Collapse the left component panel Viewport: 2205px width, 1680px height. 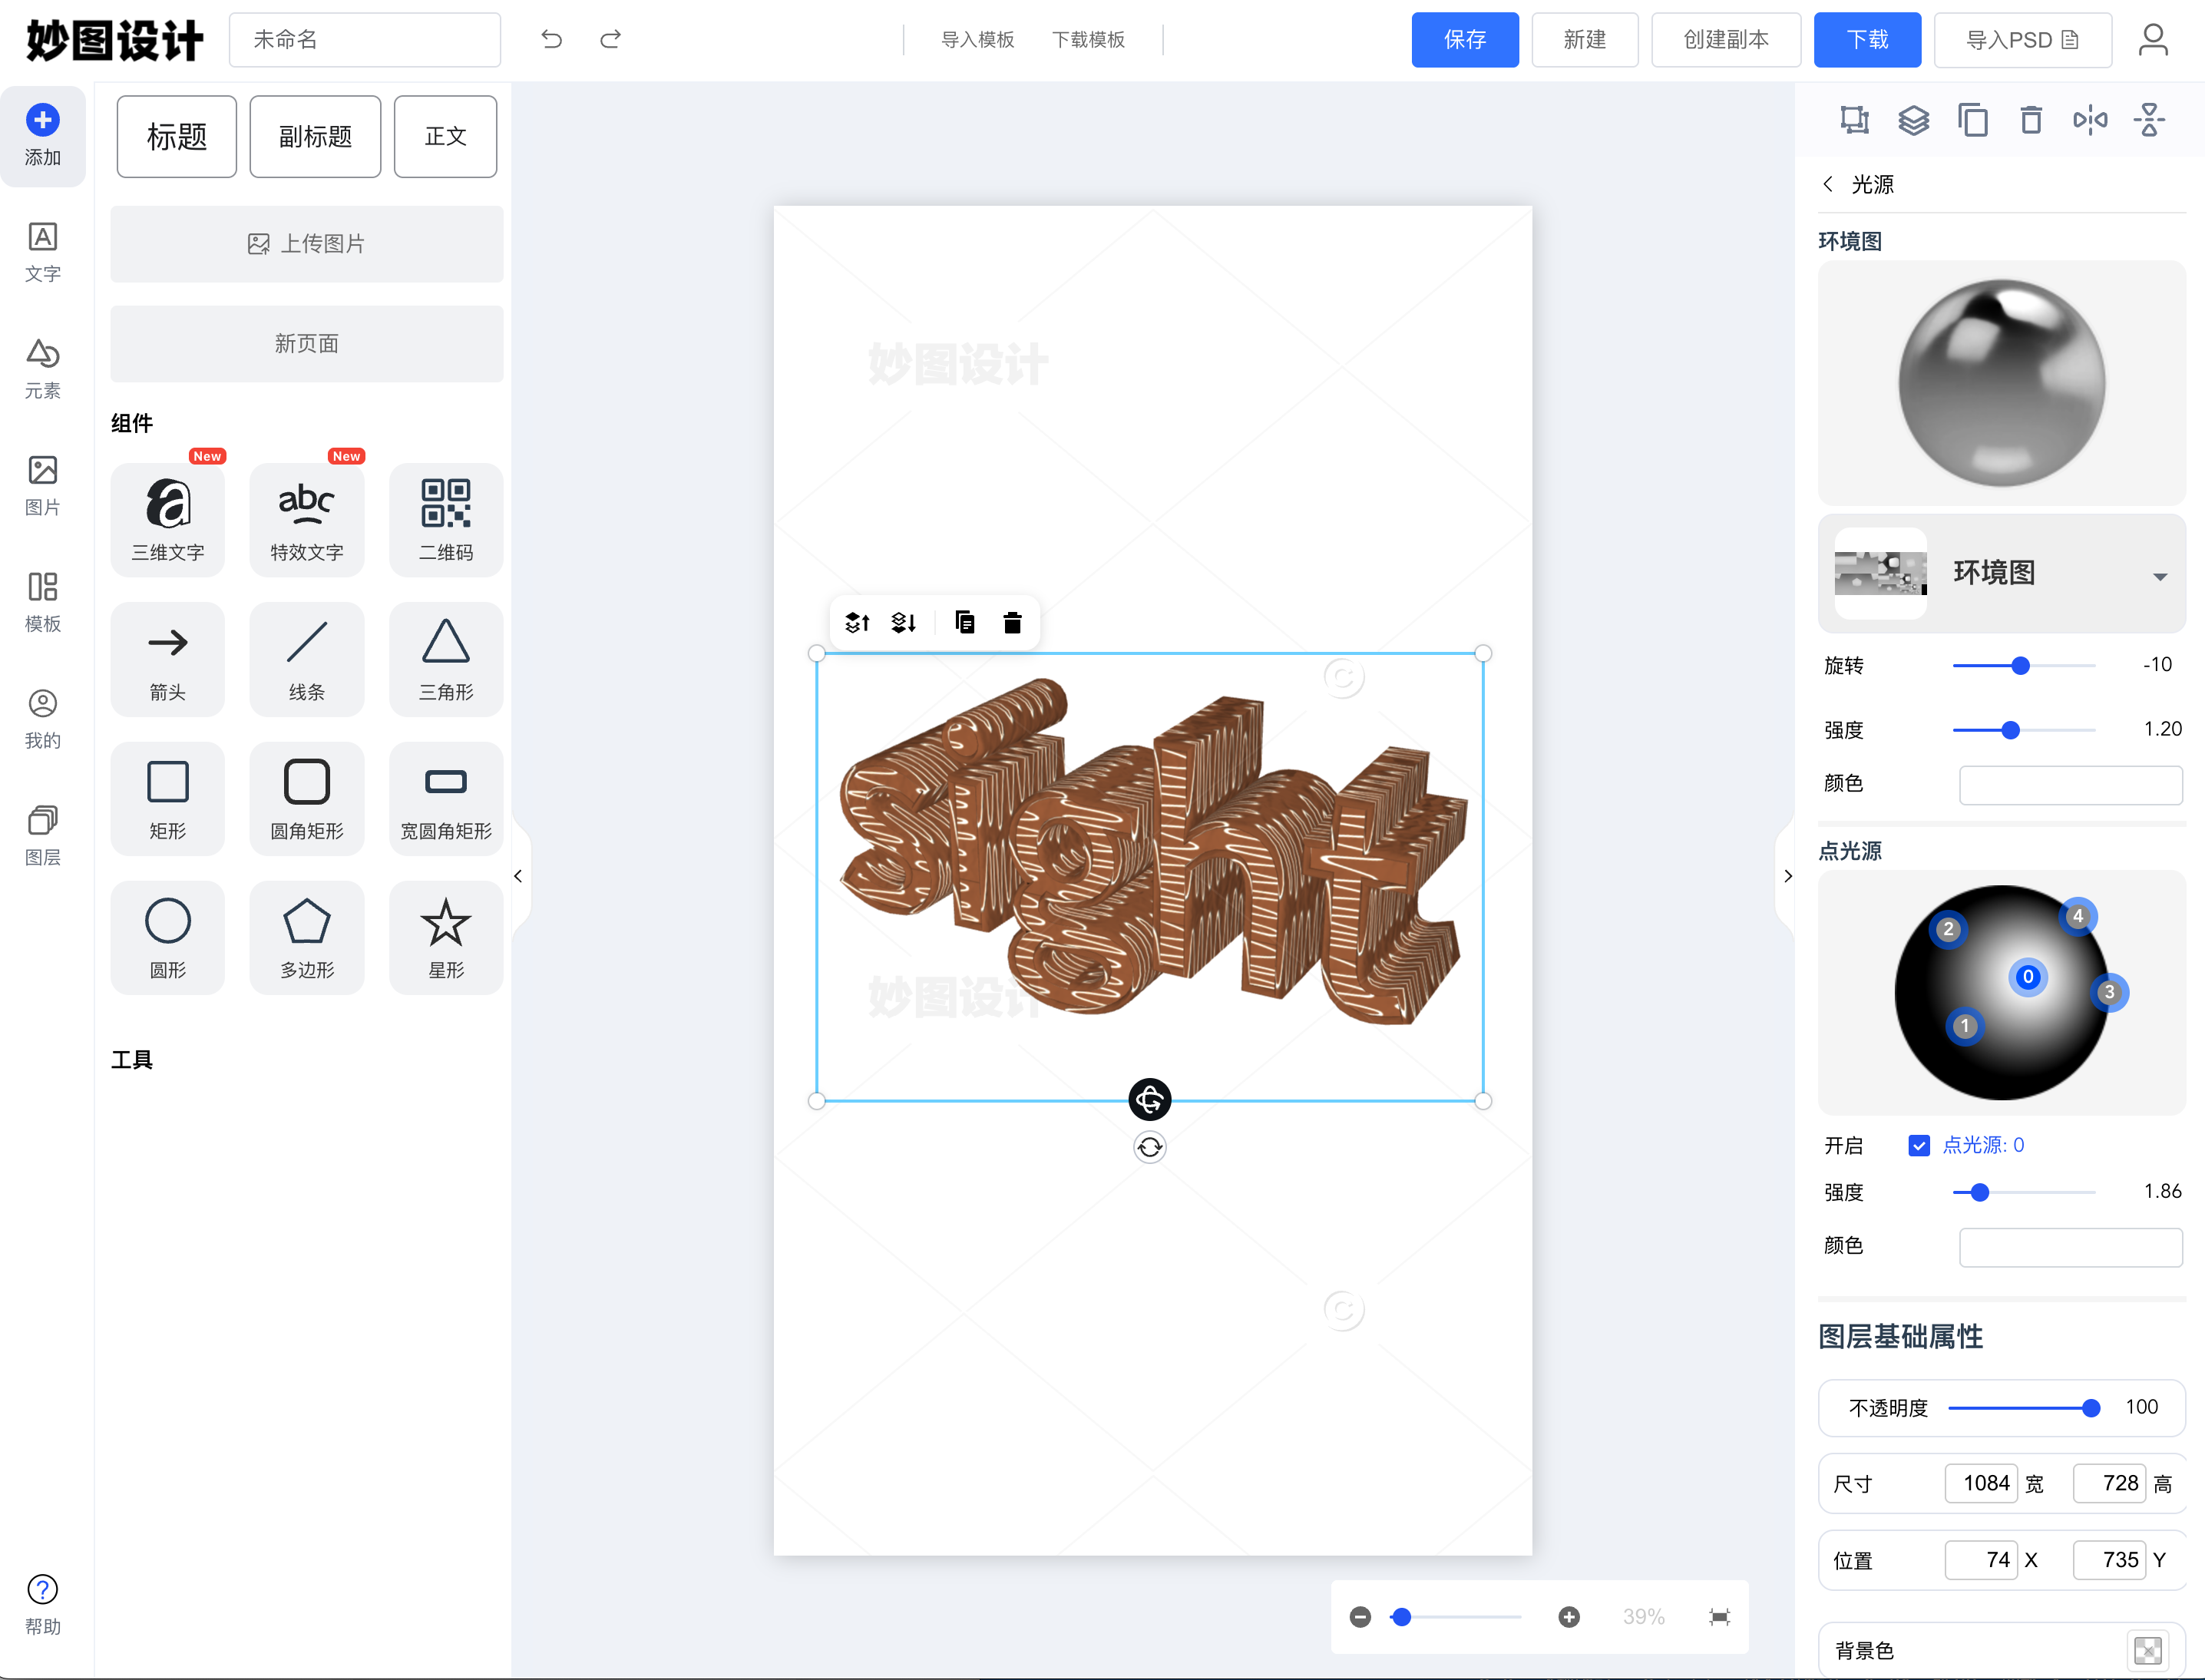(519, 875)
